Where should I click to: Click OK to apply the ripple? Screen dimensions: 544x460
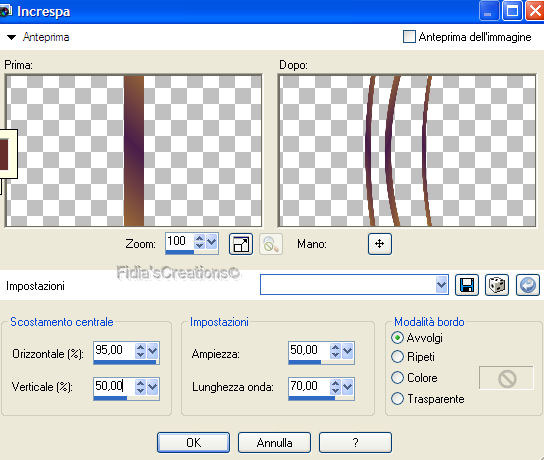point(193,442)
